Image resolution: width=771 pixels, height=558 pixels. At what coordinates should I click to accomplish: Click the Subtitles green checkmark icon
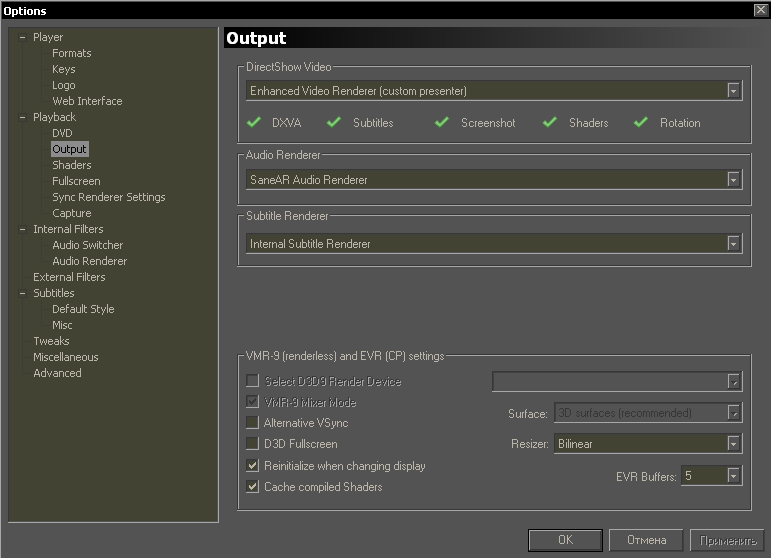click(x=334, y=123)
